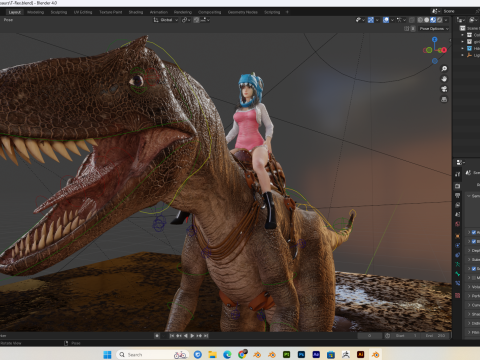Image resolution: width=480 pixels, height=360 pixels.
Task: Toggle the show gizmo button
Action: coord(371,20)
